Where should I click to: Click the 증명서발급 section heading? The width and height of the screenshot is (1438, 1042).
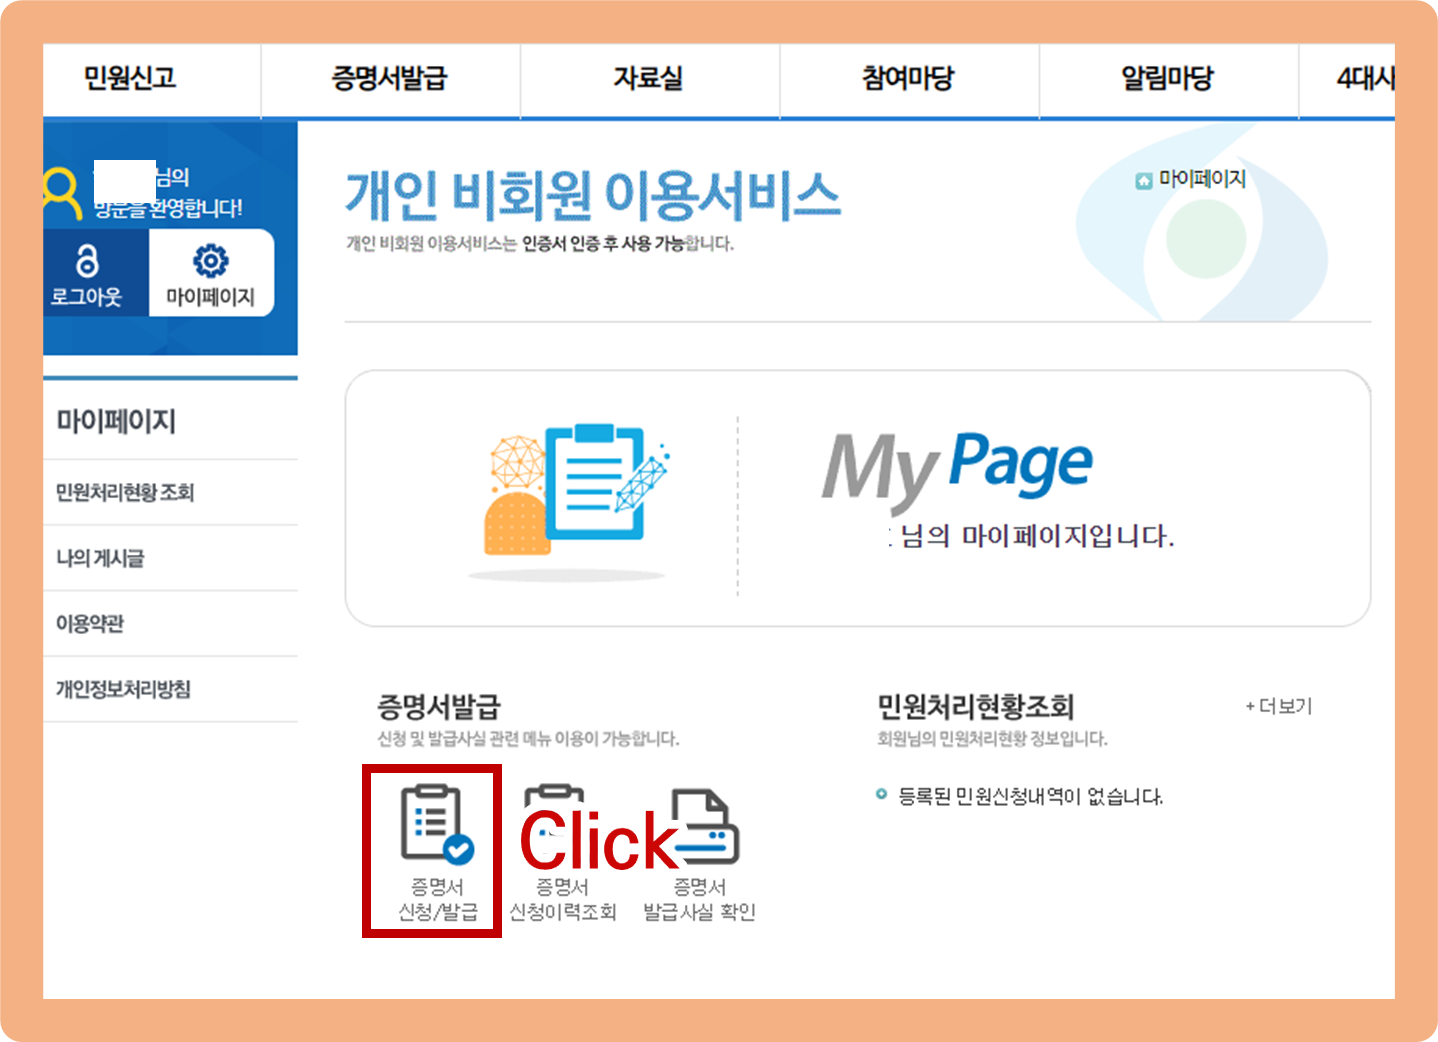438,707
